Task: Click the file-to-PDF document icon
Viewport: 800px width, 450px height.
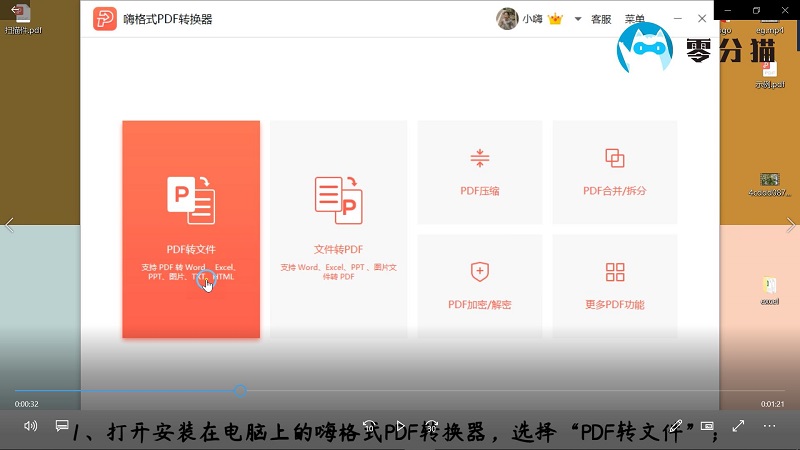Action: point(338,200)
